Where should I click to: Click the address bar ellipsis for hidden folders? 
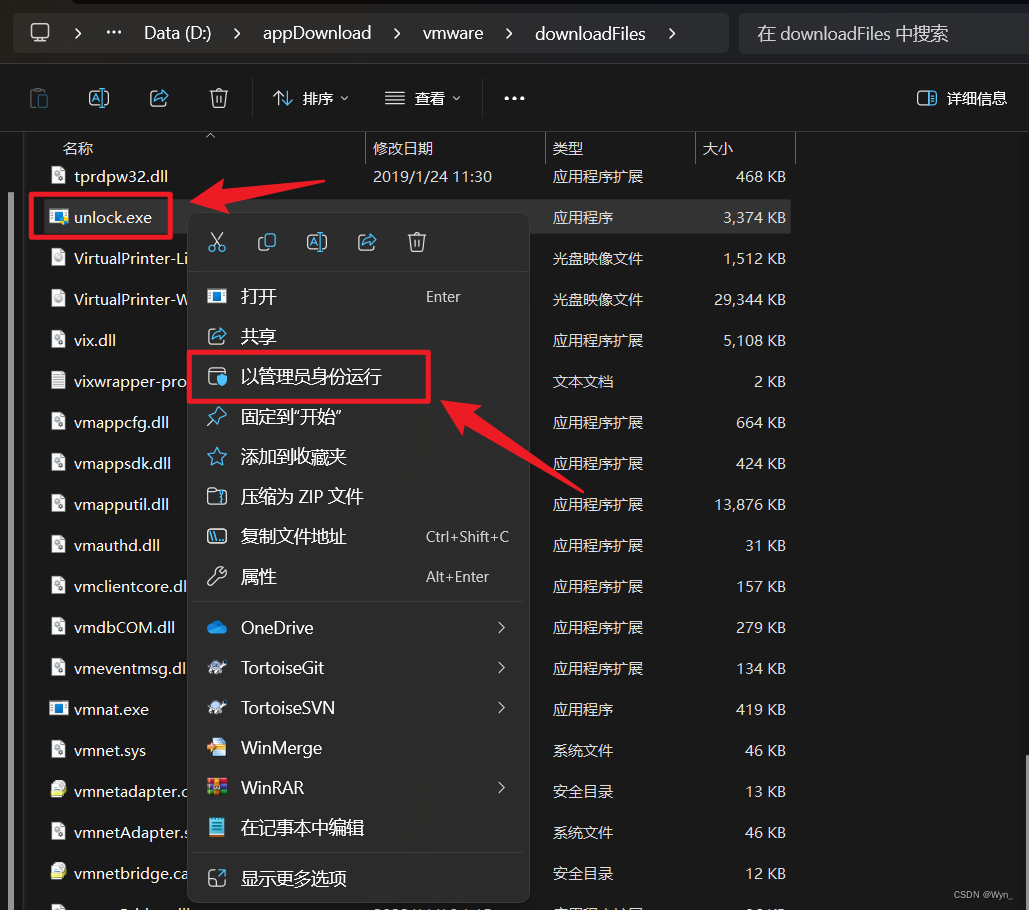point(114,32)
